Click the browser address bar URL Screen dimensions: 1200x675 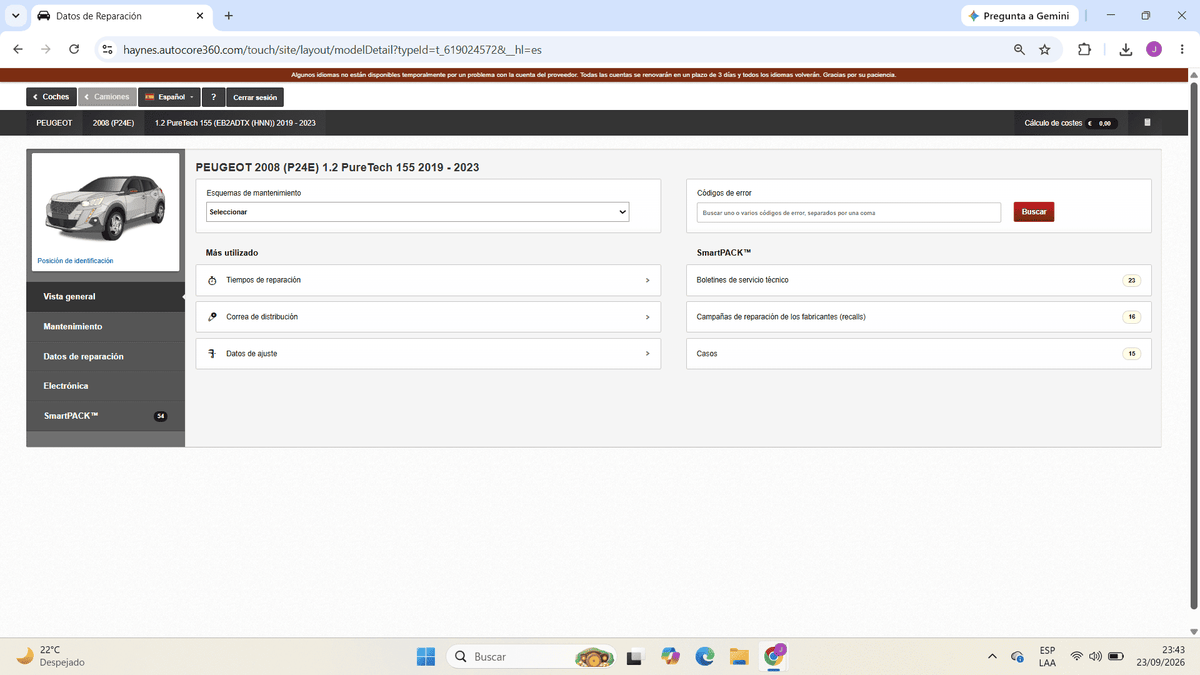[332, 49]
